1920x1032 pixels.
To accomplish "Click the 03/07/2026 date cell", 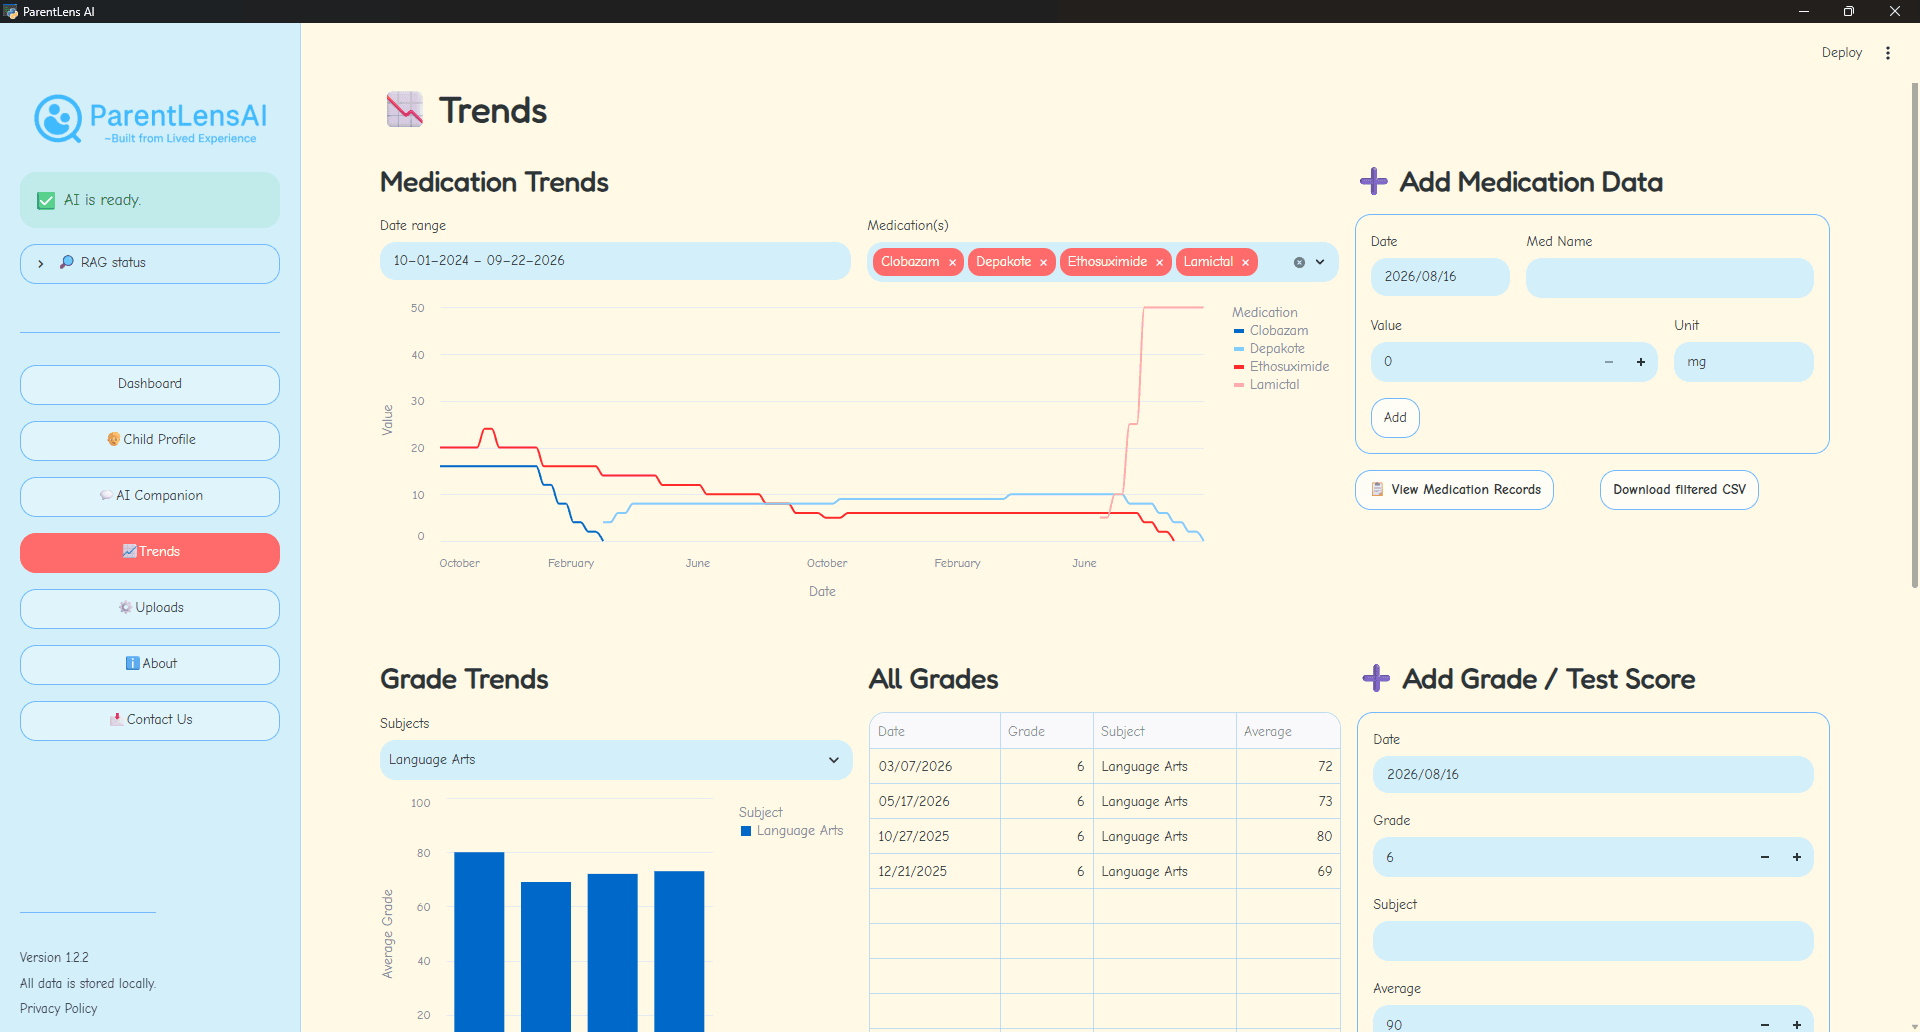I will click(935, 766).
